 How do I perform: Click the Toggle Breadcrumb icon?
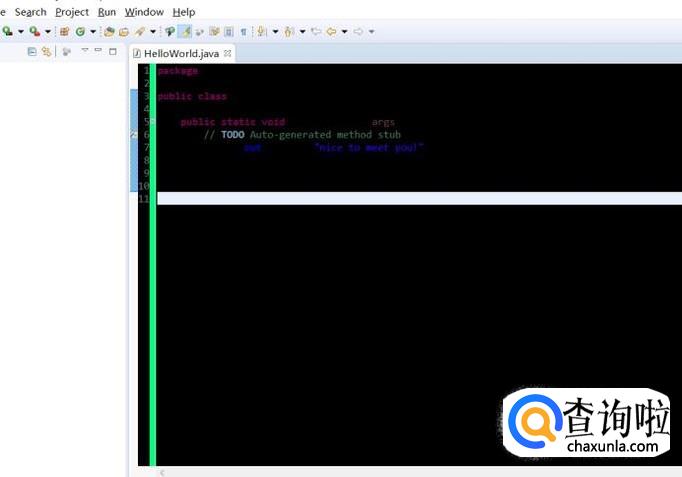coord(170,31)
